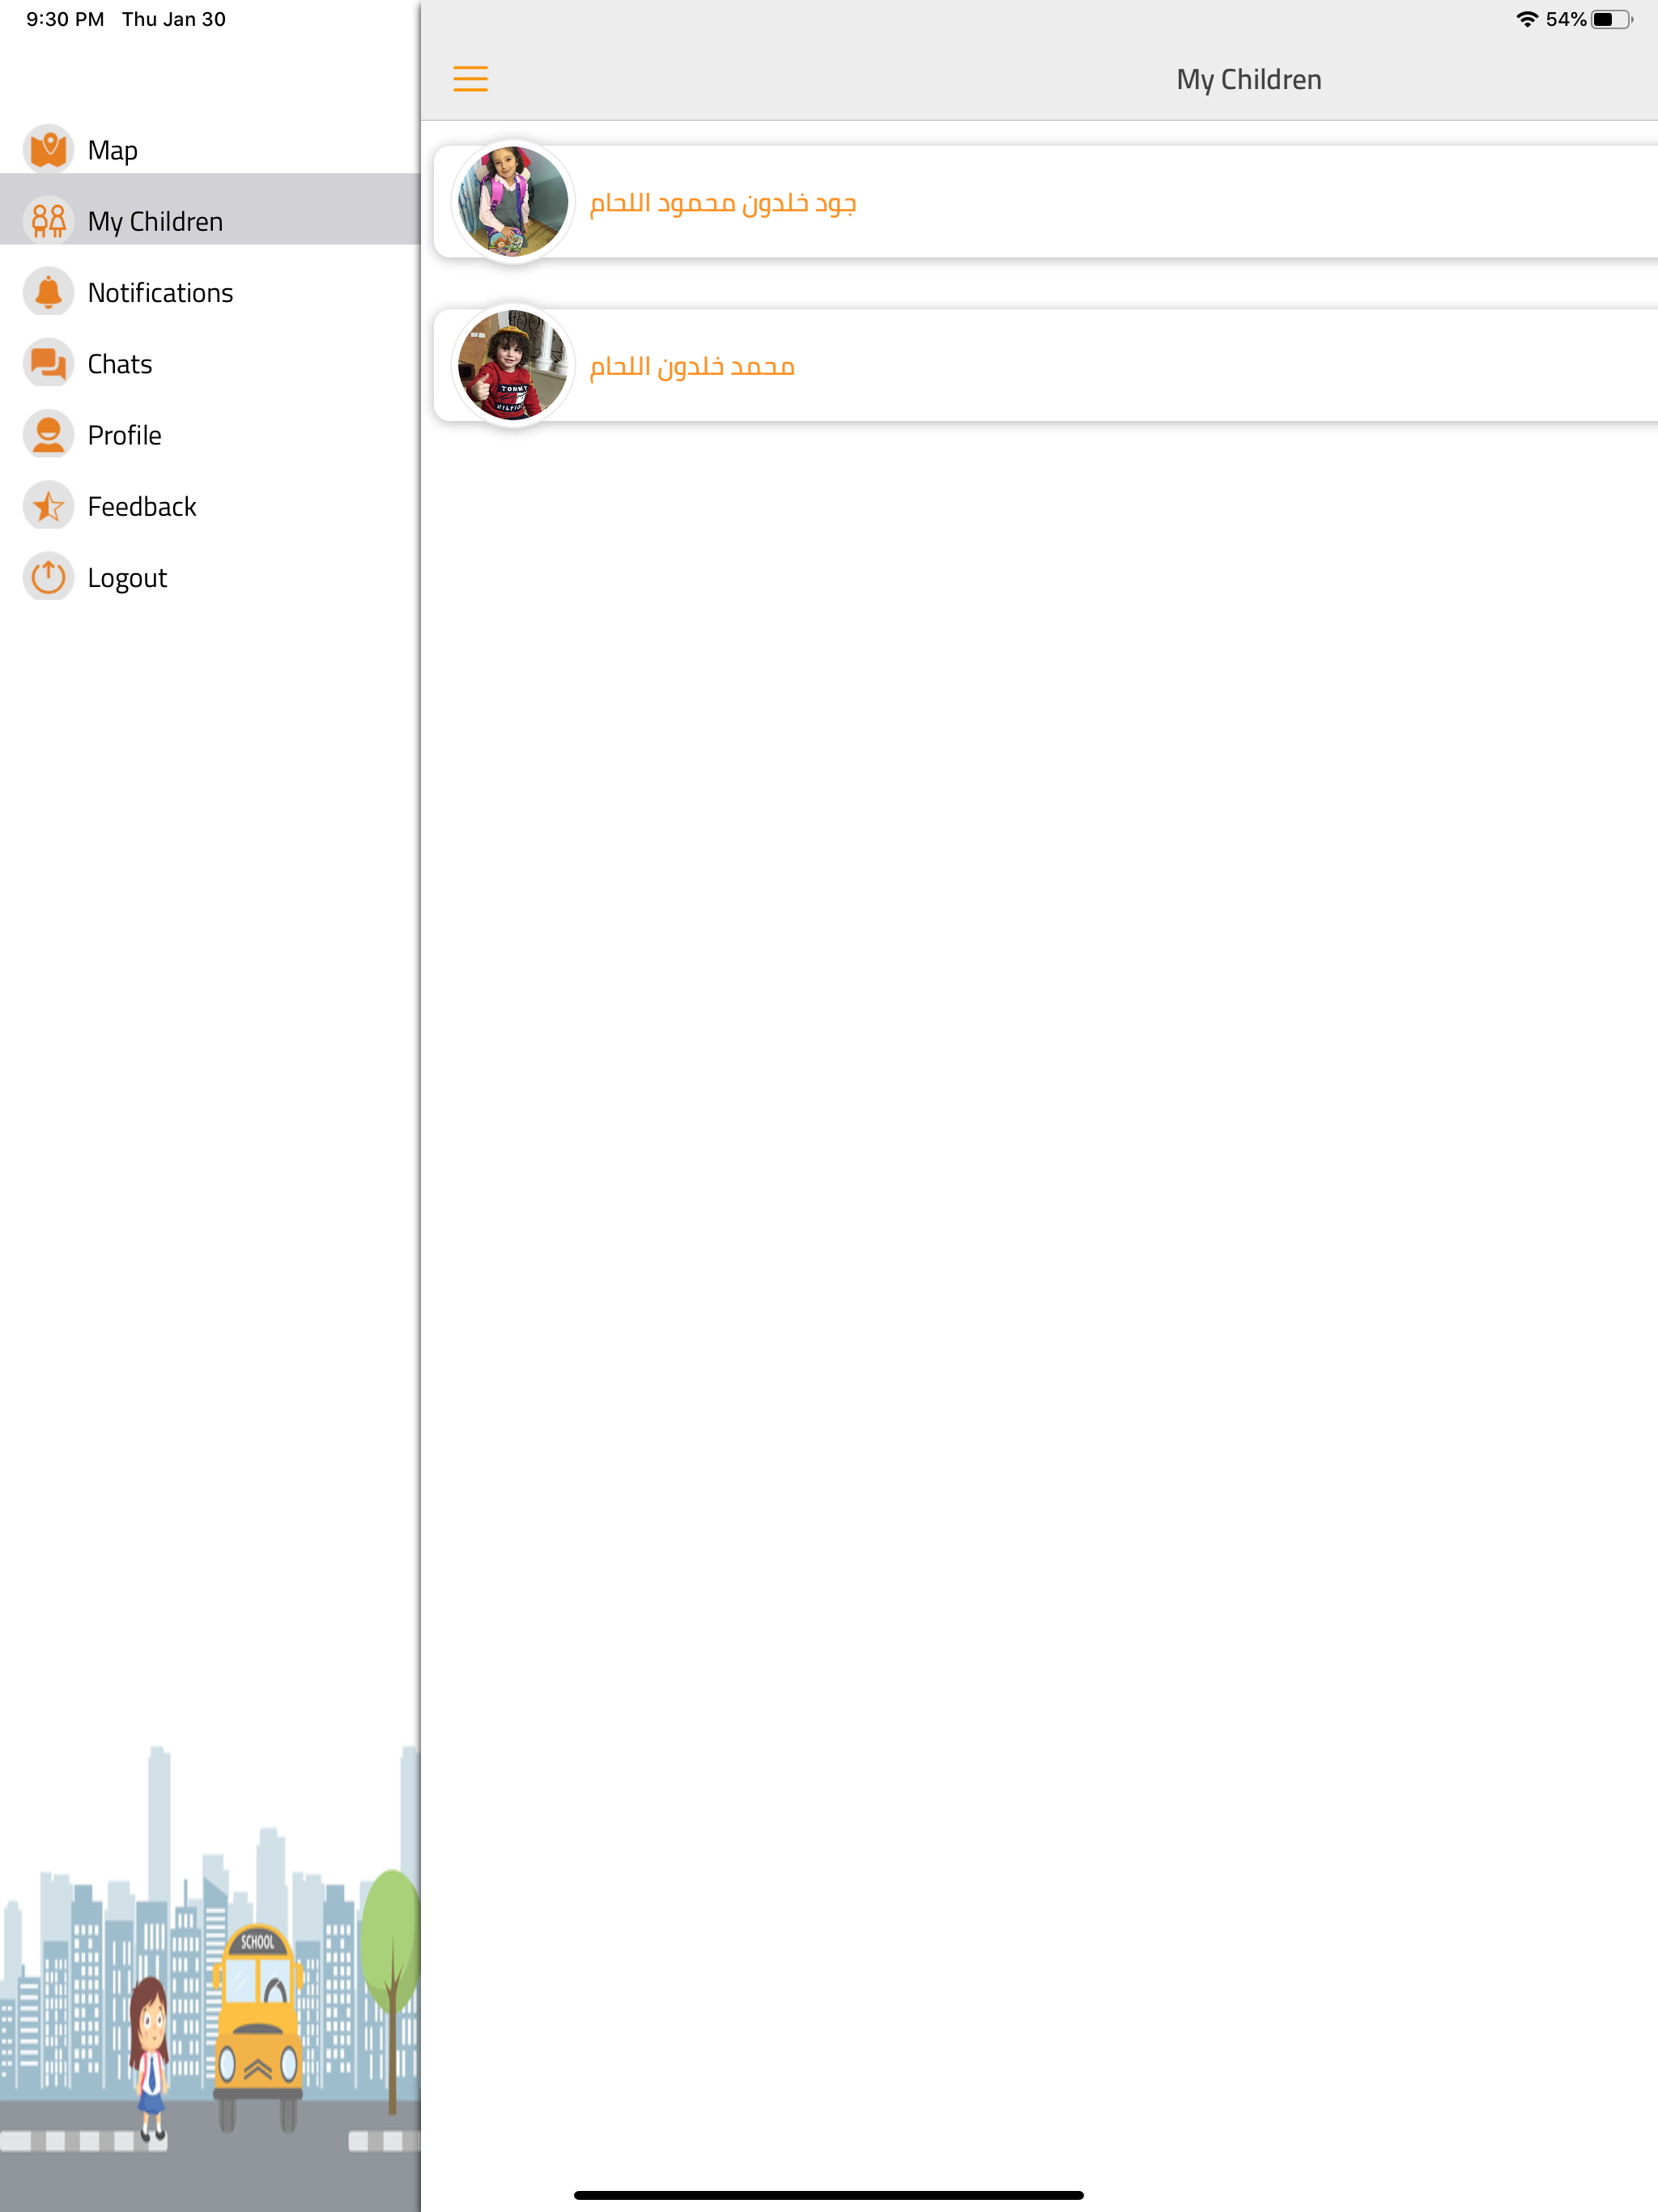
Task: Tap the Thu Jan 30 date in status bar
Action: 174,19
